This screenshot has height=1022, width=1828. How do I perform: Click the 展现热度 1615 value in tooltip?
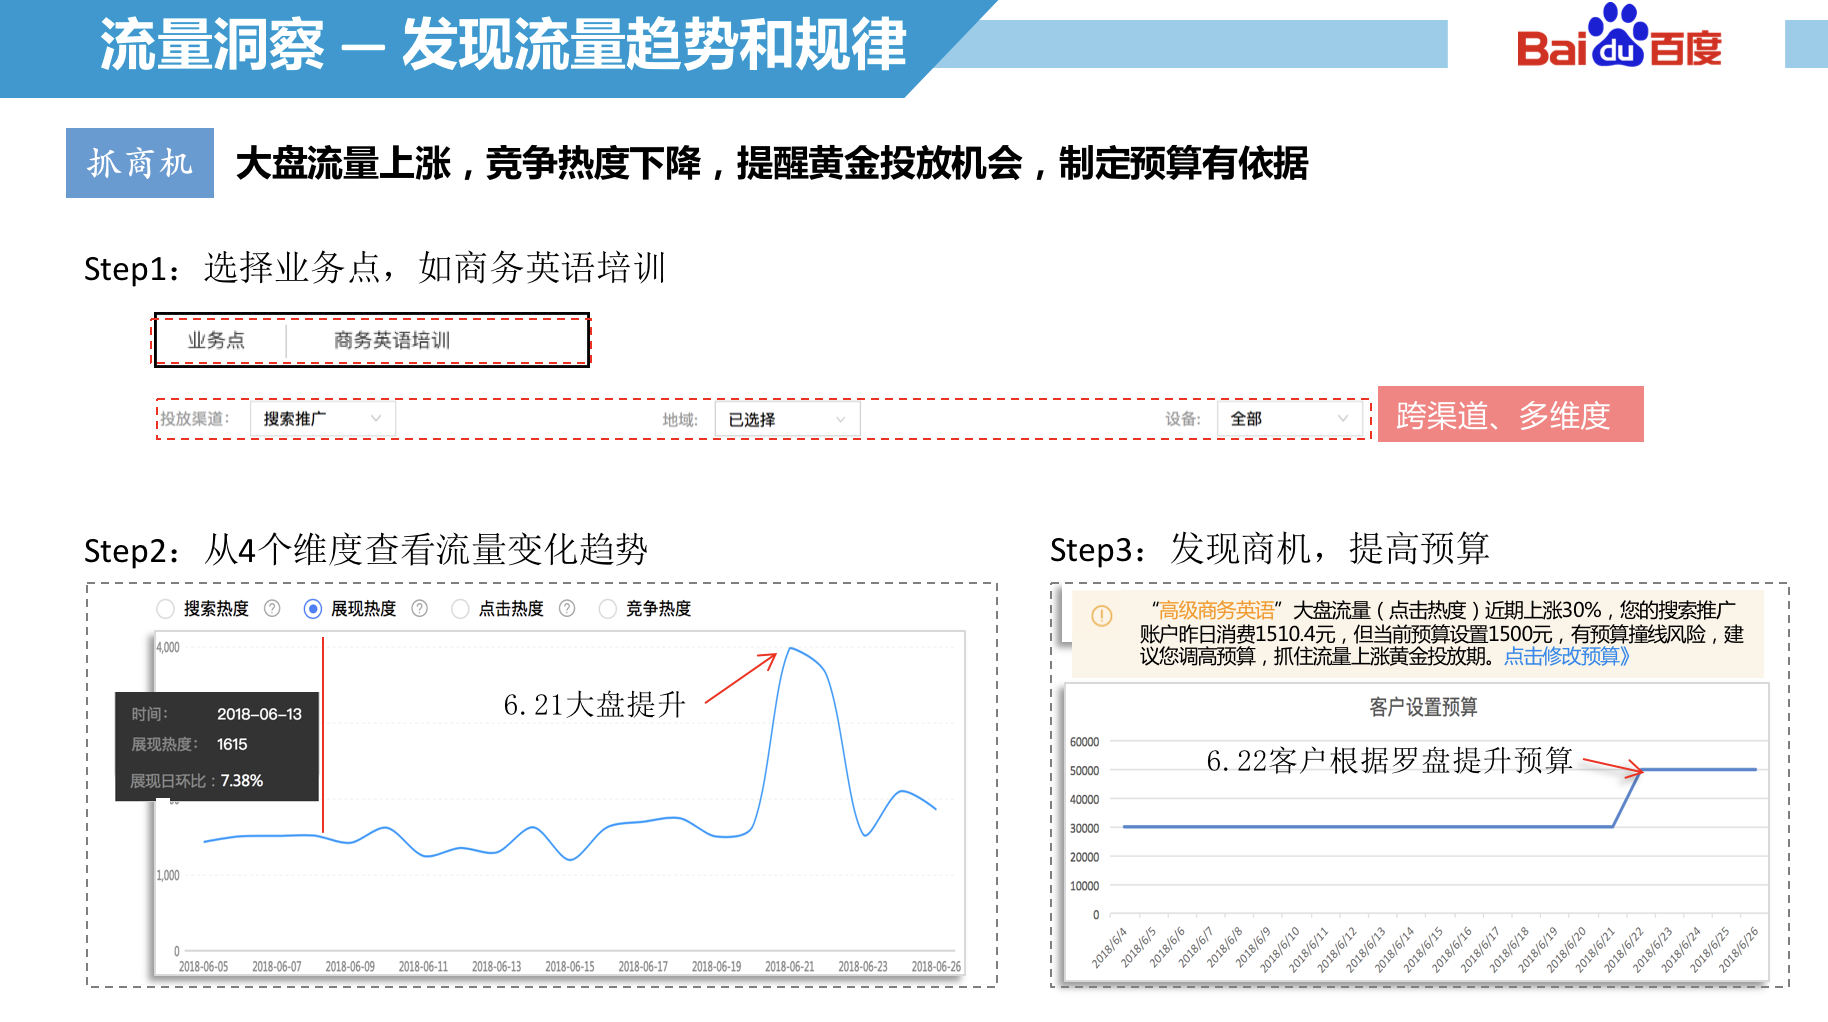[x=232, y=745]
